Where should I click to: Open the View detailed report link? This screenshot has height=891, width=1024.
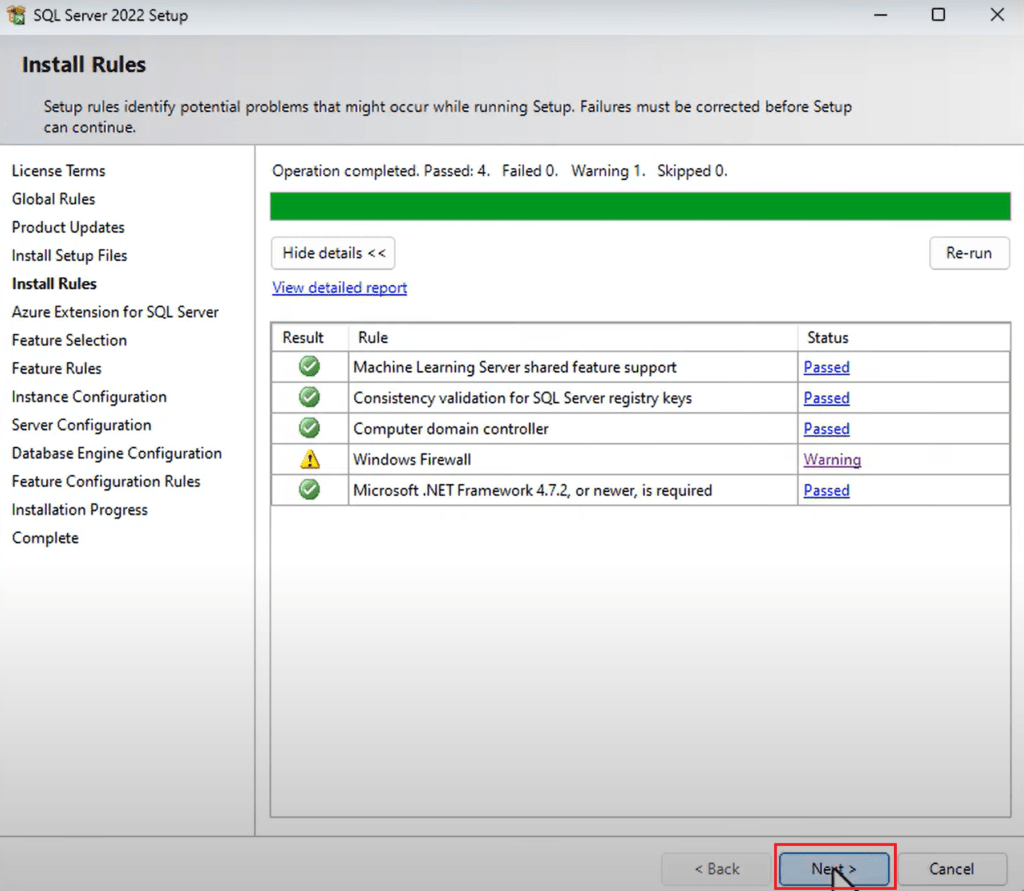[x=340, y=287]
